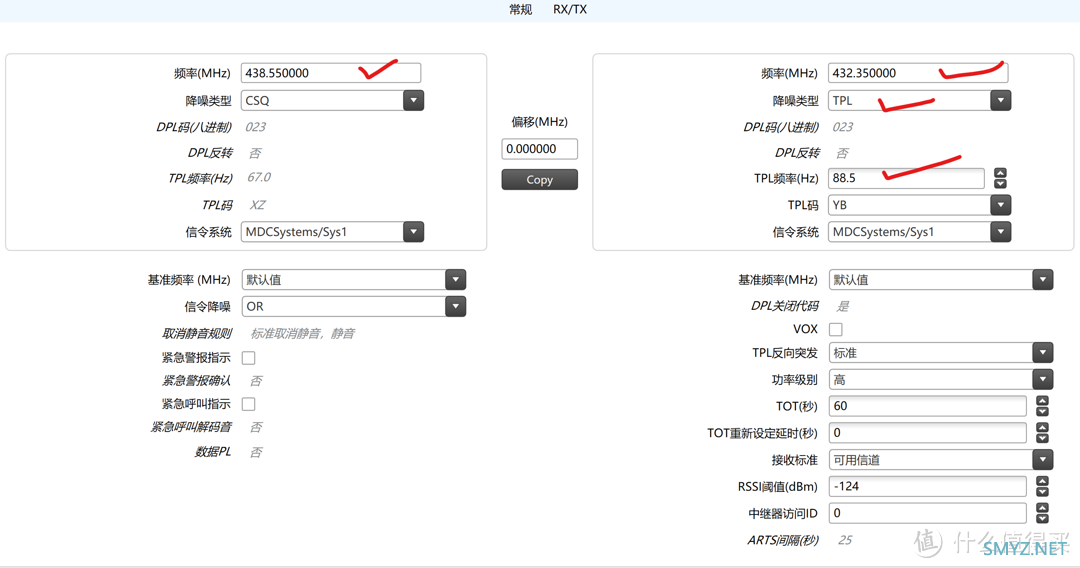Click the DPL关闭代码 value 是
Viewport: 1080px width, 568px height.
[842, 306]
